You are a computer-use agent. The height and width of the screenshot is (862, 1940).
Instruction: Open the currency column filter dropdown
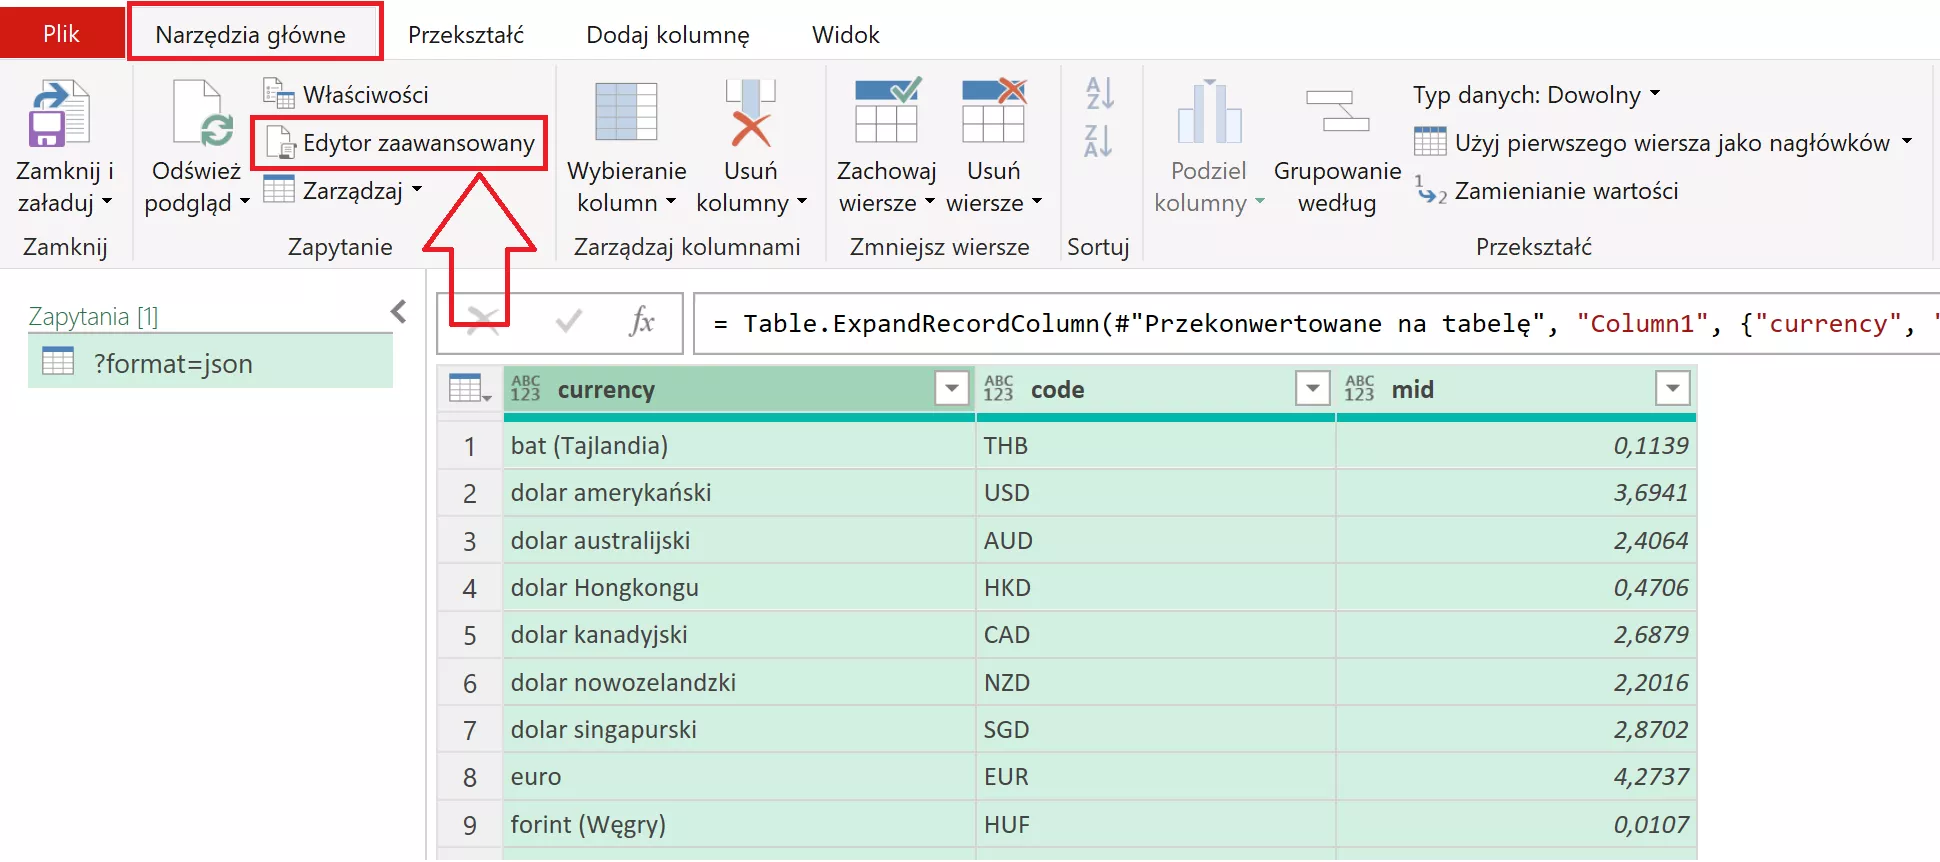[951, 388]
